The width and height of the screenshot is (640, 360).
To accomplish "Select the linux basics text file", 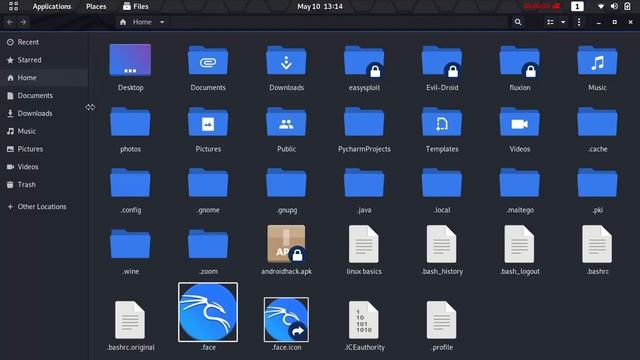I will 364,244.
